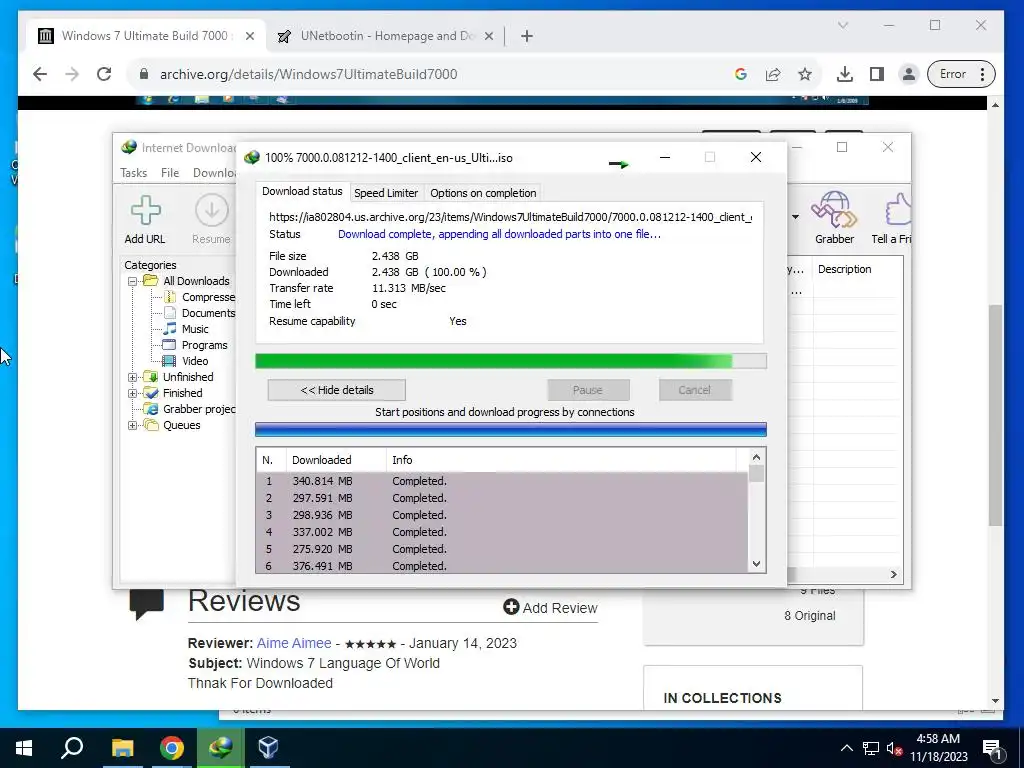Click the Error menu button in Chrome
Viewport: 1024px width, 768px height.
pos(961,74)
